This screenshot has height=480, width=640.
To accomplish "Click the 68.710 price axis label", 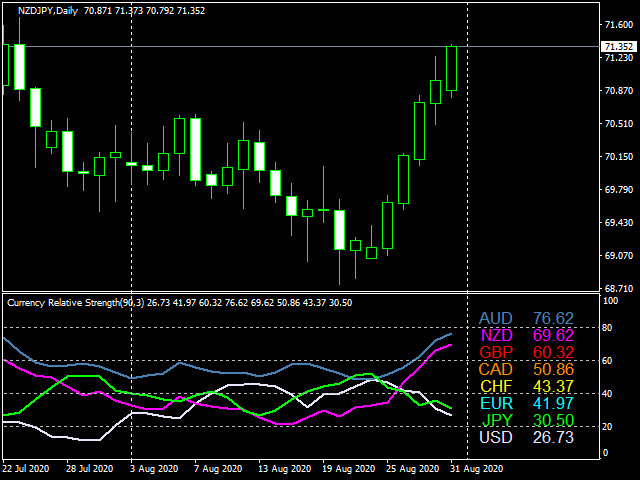I will [x=619, y=289].
